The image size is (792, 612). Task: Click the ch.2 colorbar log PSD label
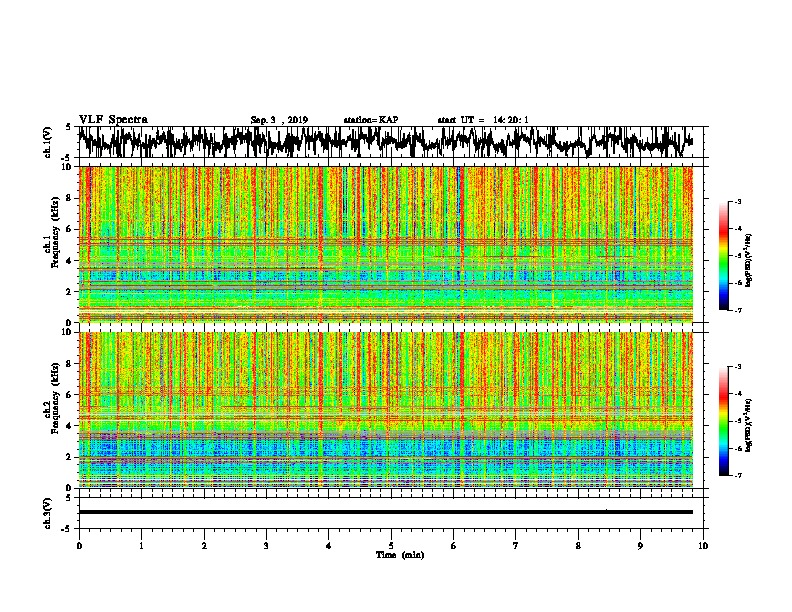pos(749,425)
